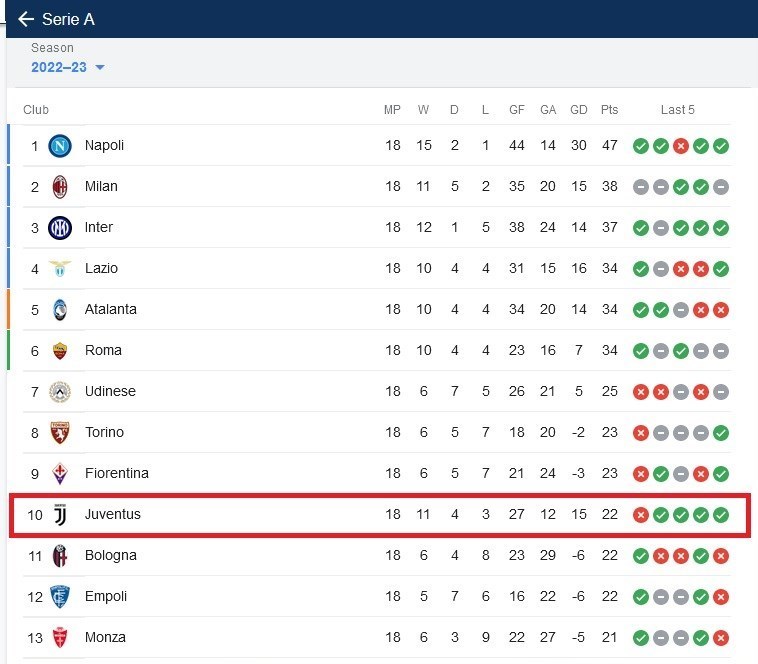Click the Lazio eagle crest
Screen dimensions: 758x664
(x=60, y=269)
